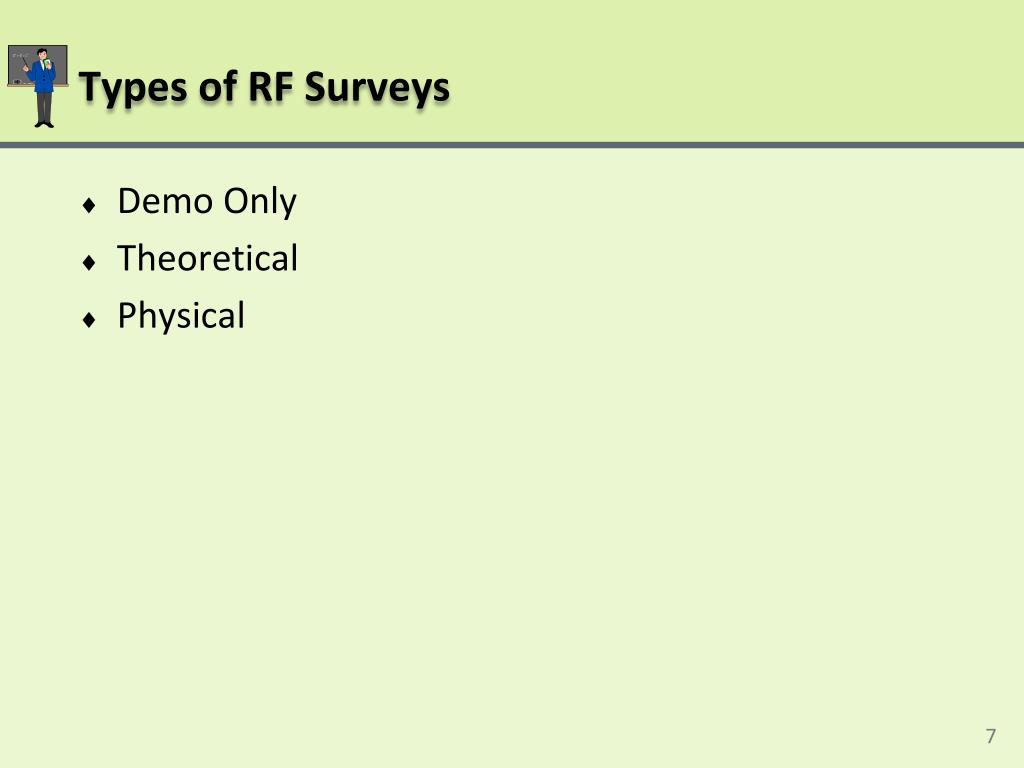Click the slide number 7
Image resolution: width=1024 pixels, height=768 pixels.
(x=991, y=736)
